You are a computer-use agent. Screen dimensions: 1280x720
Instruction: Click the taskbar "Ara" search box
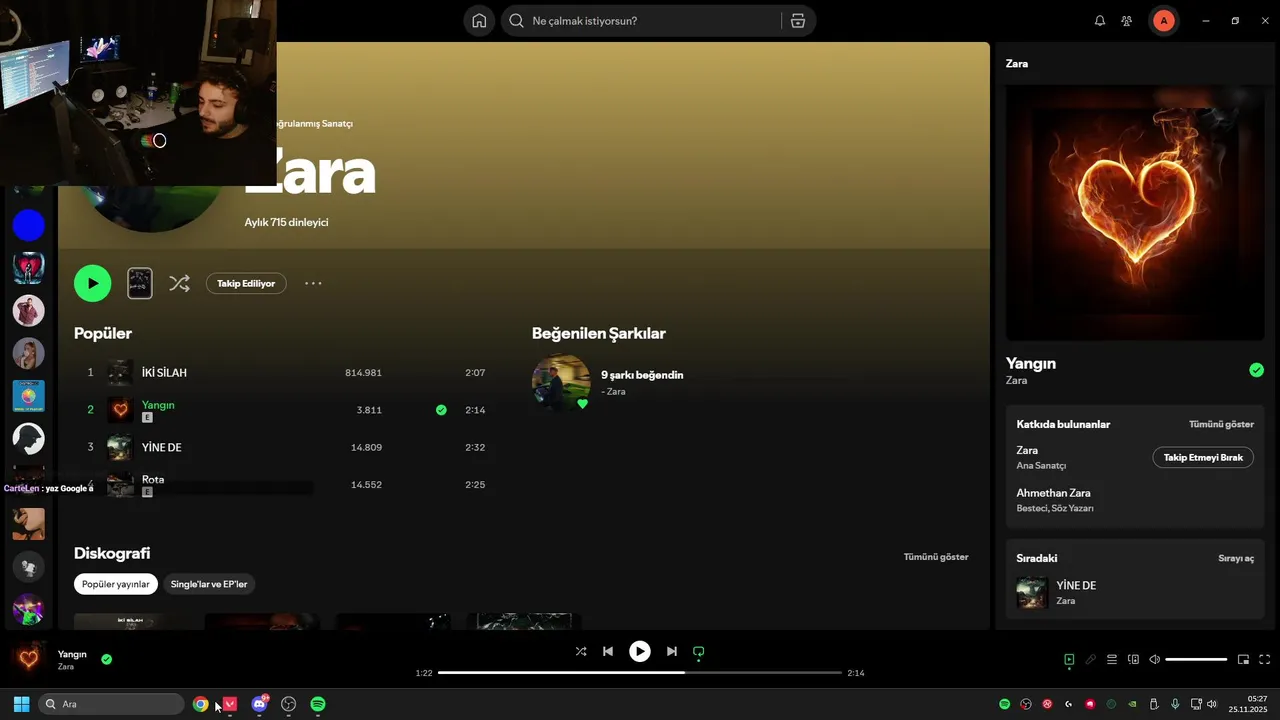coord(111,704)
